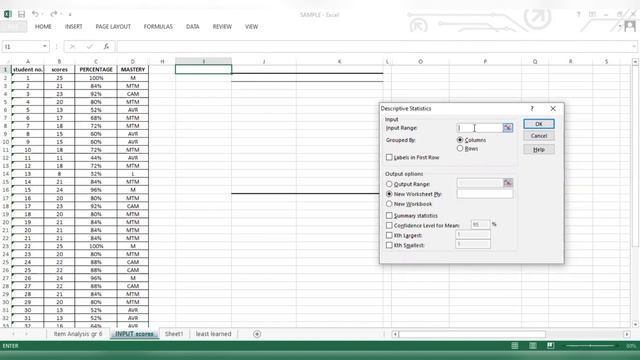Switch to Page Break Preview in status bar
The height and width of the screenshot is (360, 640).
(x=551, y=346)
